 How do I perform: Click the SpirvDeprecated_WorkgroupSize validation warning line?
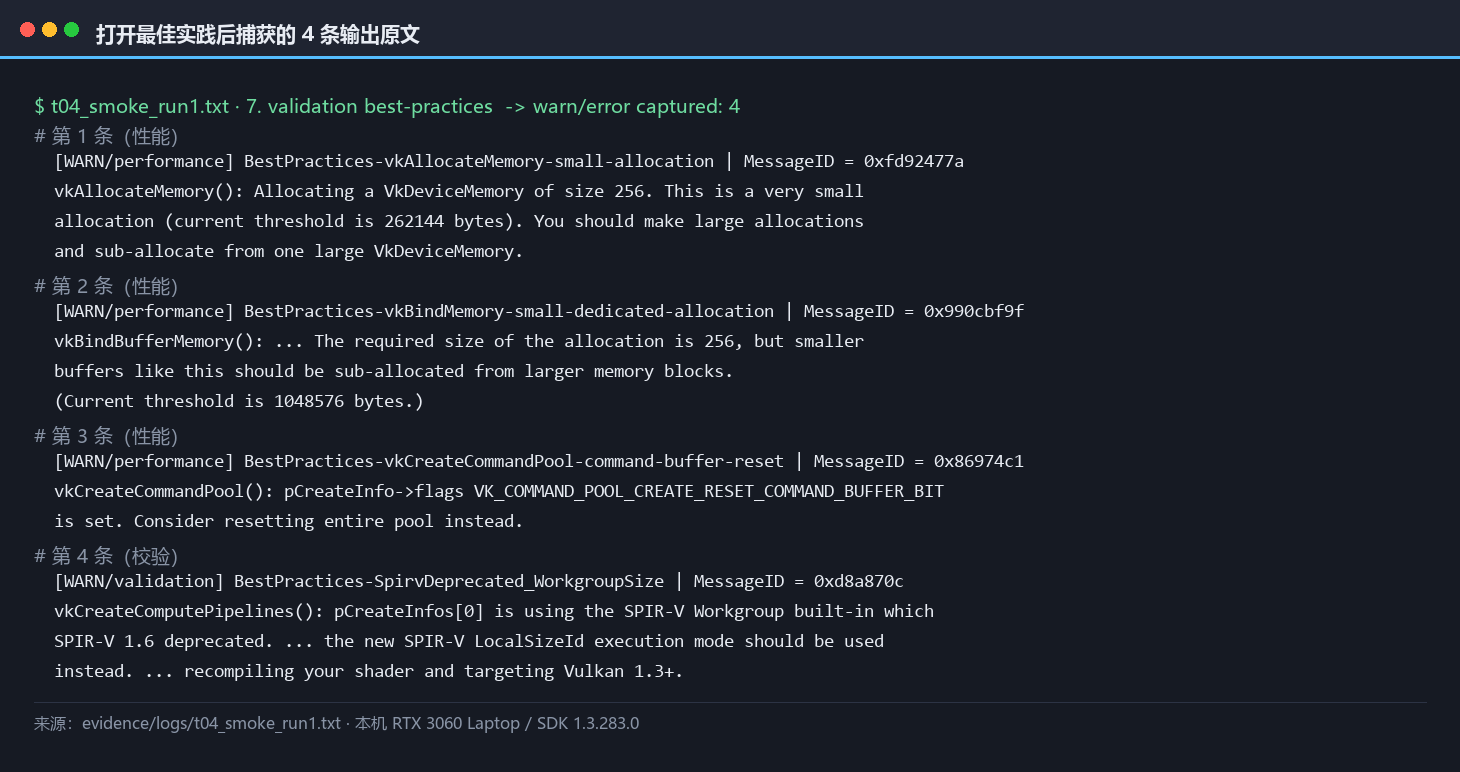(479, 581)
